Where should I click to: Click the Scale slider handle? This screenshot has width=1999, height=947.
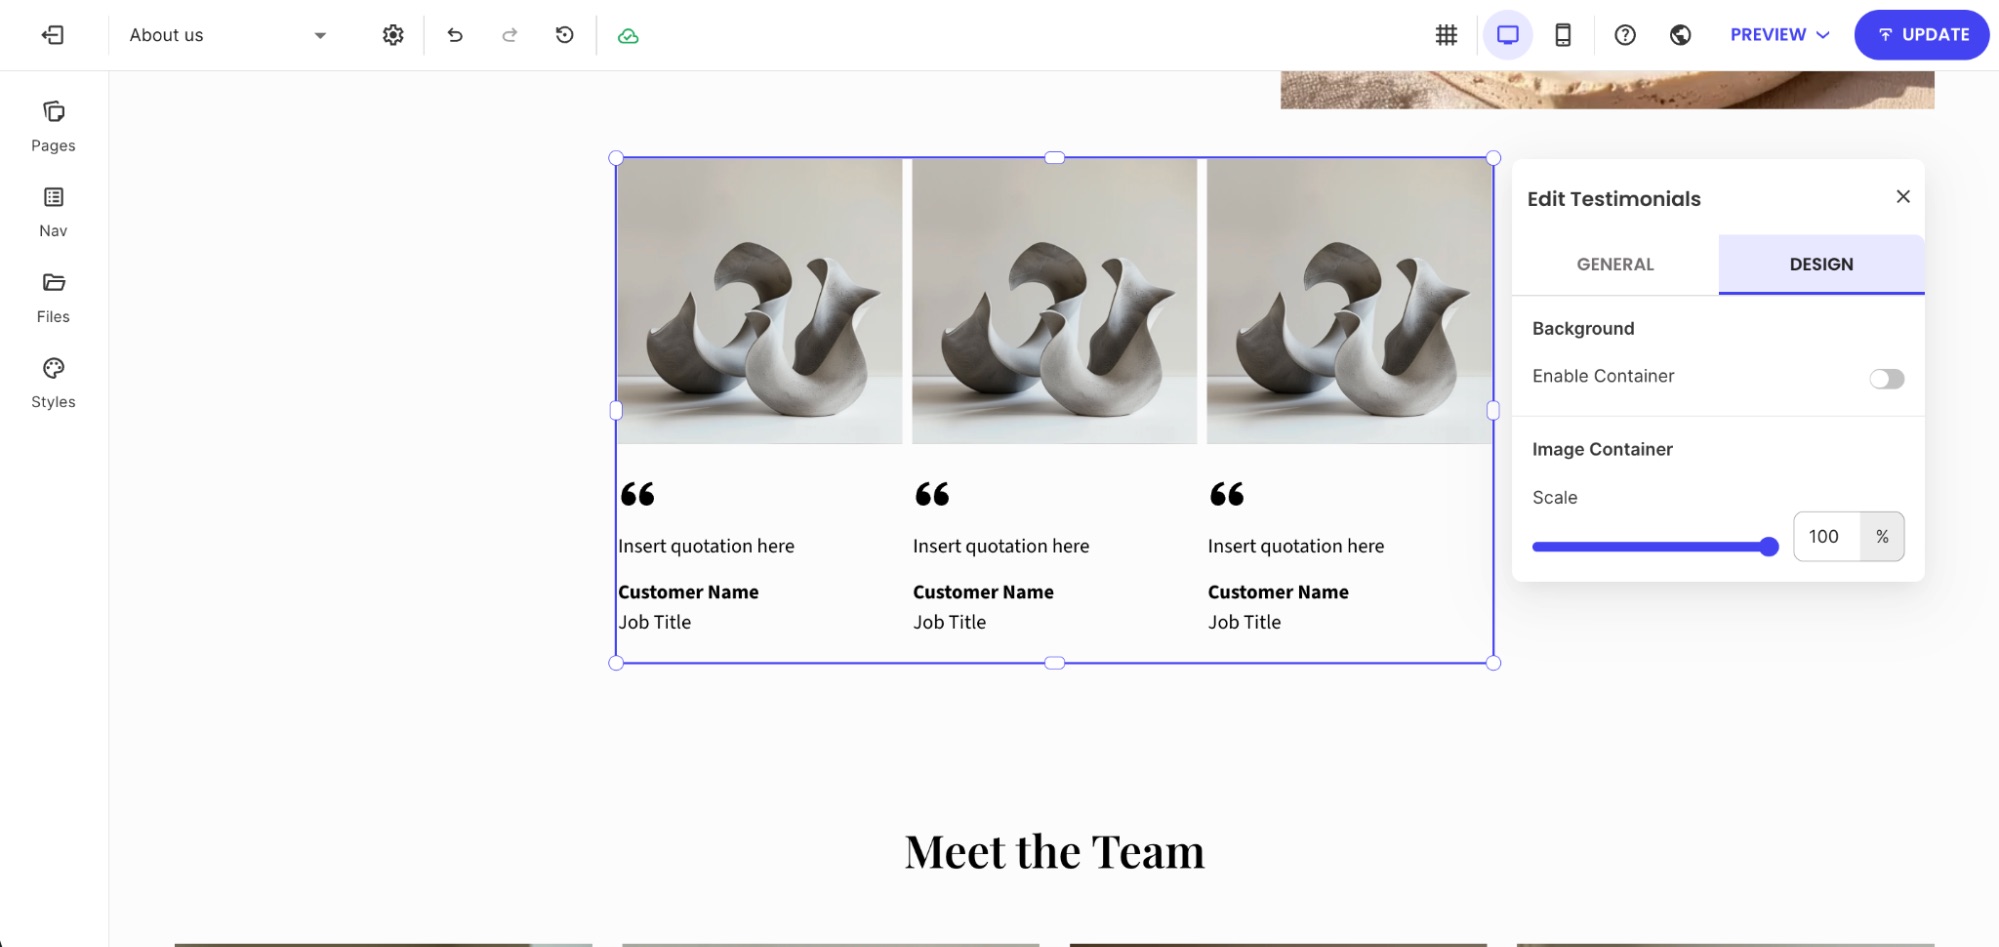[x=1769, y=547]
